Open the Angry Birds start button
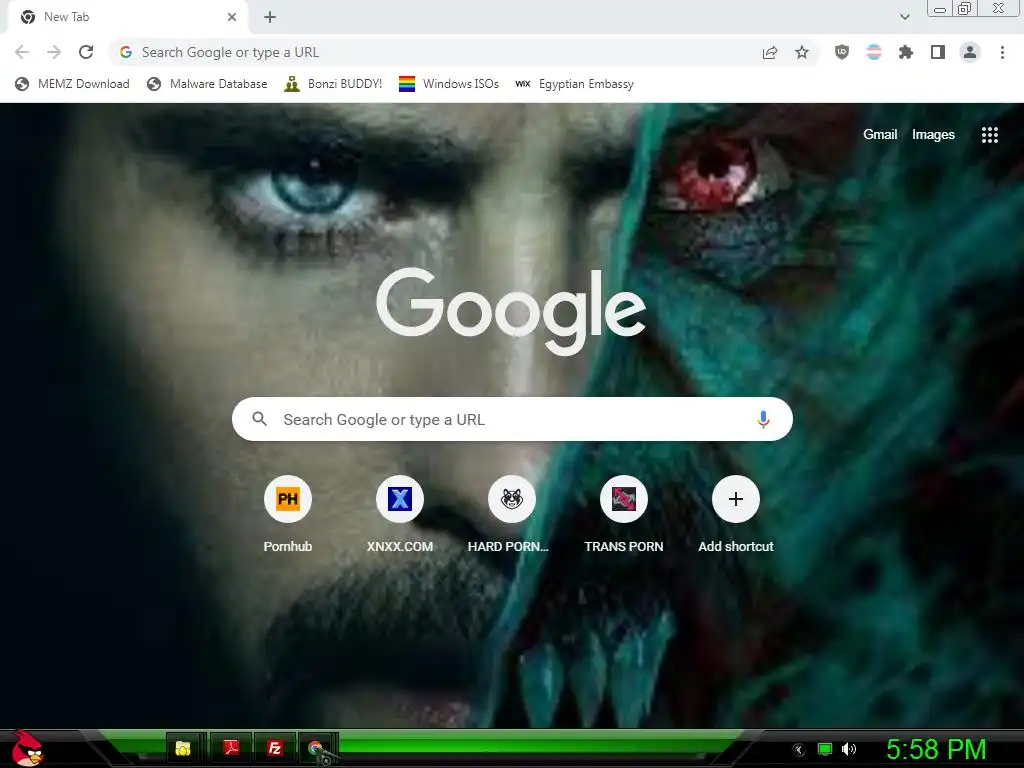This screenshot has height=768, width=1024. (x=27, y=748)
